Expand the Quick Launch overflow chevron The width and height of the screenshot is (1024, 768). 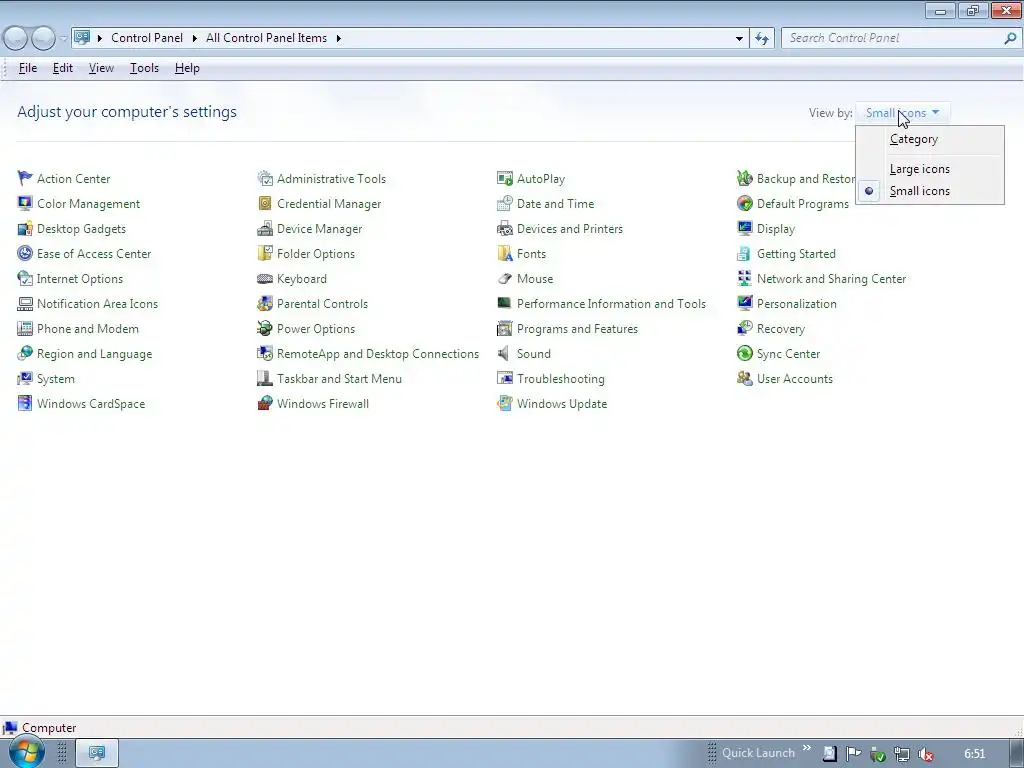(807, 748)
